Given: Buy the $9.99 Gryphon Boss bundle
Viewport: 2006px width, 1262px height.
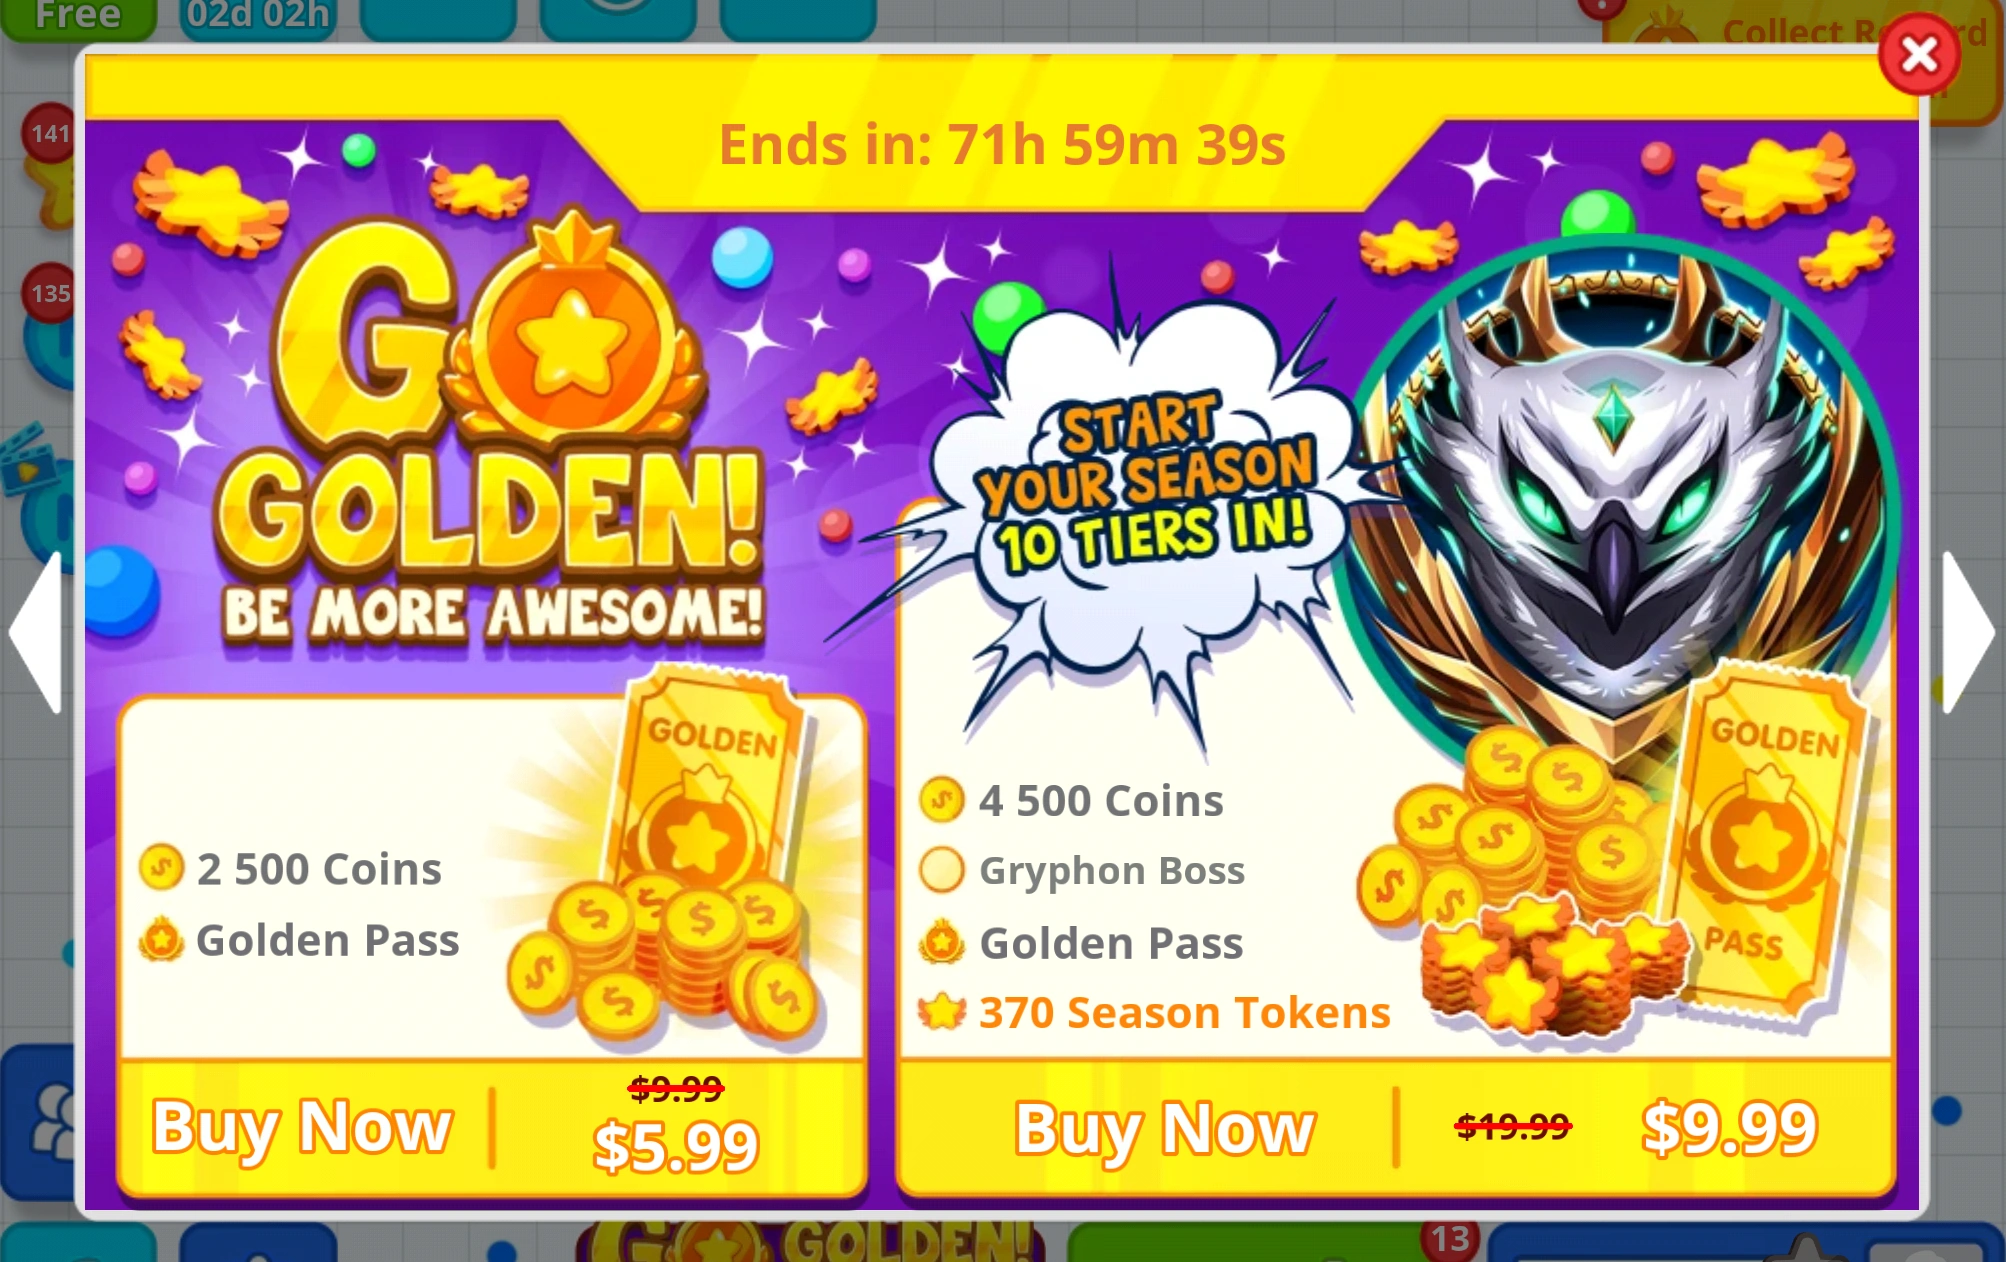Looking at the screenshot, I should point(1395,1128).
